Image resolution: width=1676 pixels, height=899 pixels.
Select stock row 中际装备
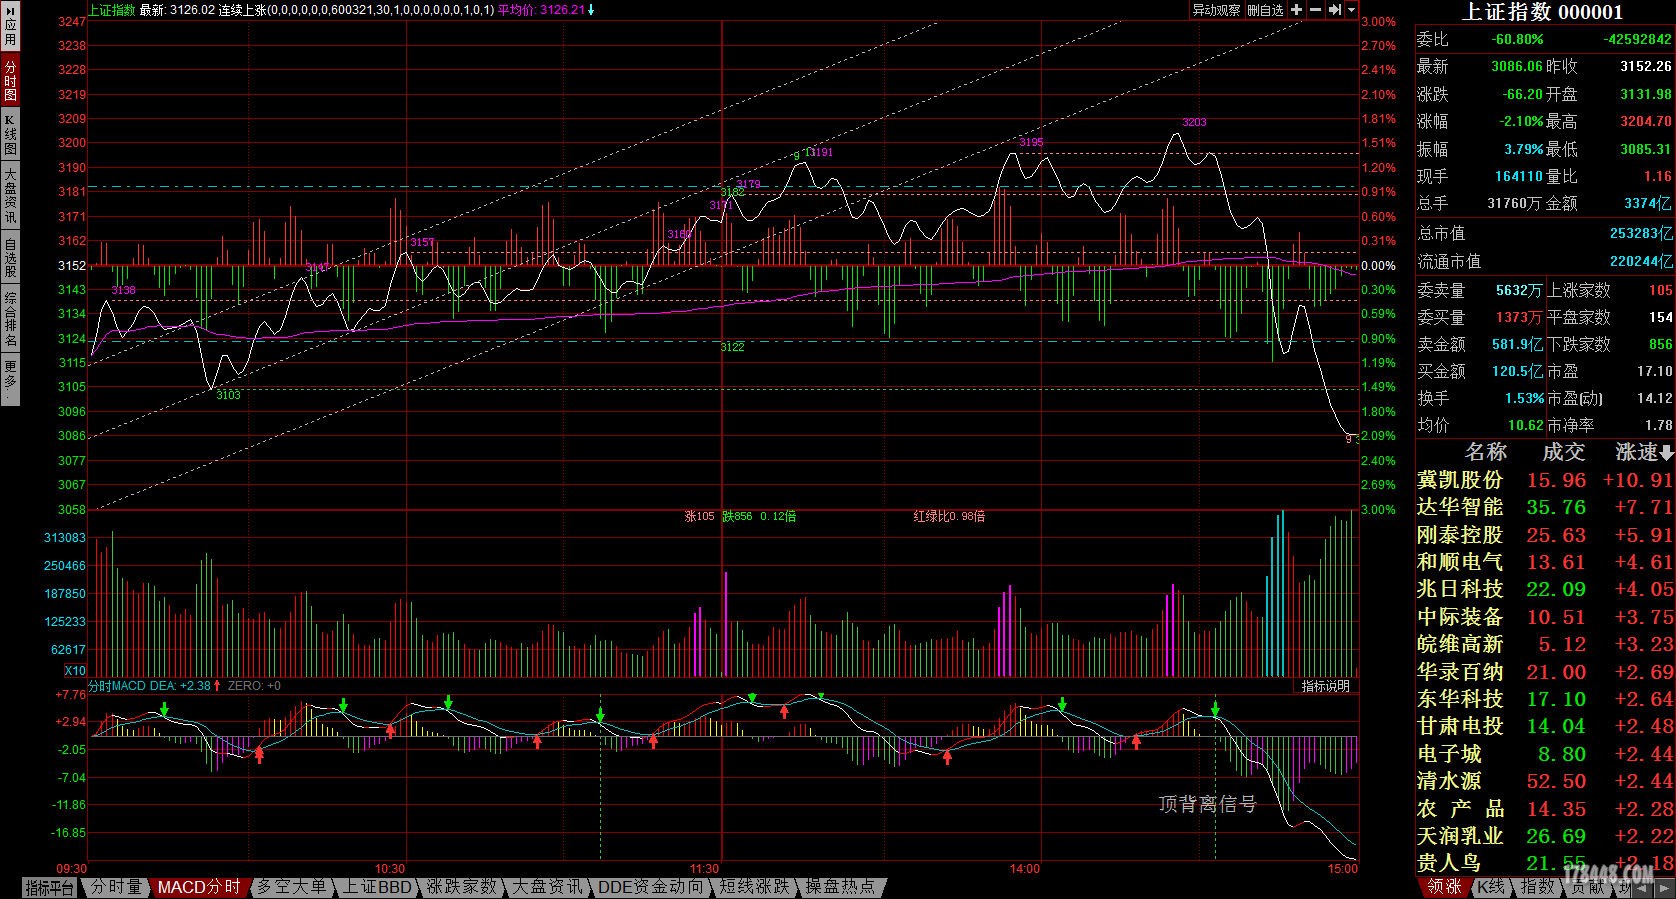click(1545, 617)
